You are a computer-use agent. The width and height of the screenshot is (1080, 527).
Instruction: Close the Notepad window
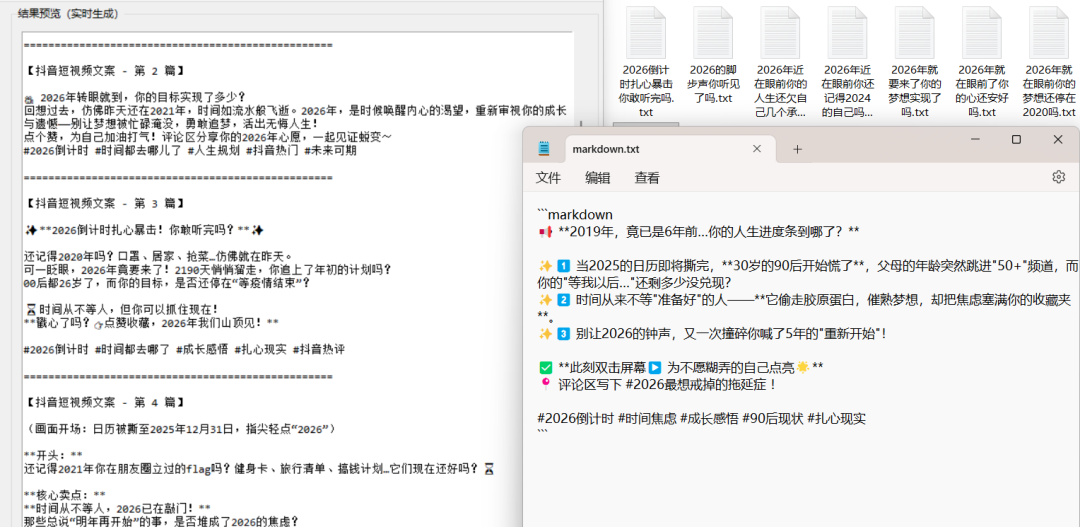(1058, 140)
